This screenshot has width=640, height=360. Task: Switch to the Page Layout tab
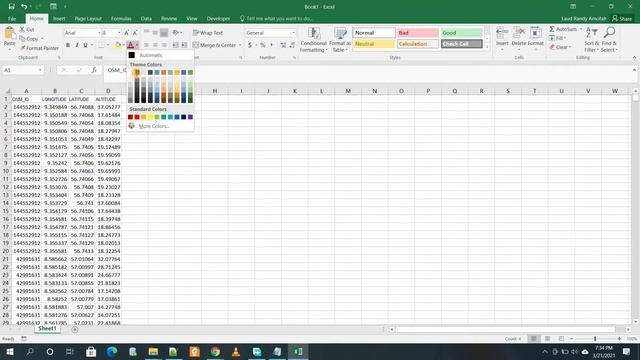[88, 19]
